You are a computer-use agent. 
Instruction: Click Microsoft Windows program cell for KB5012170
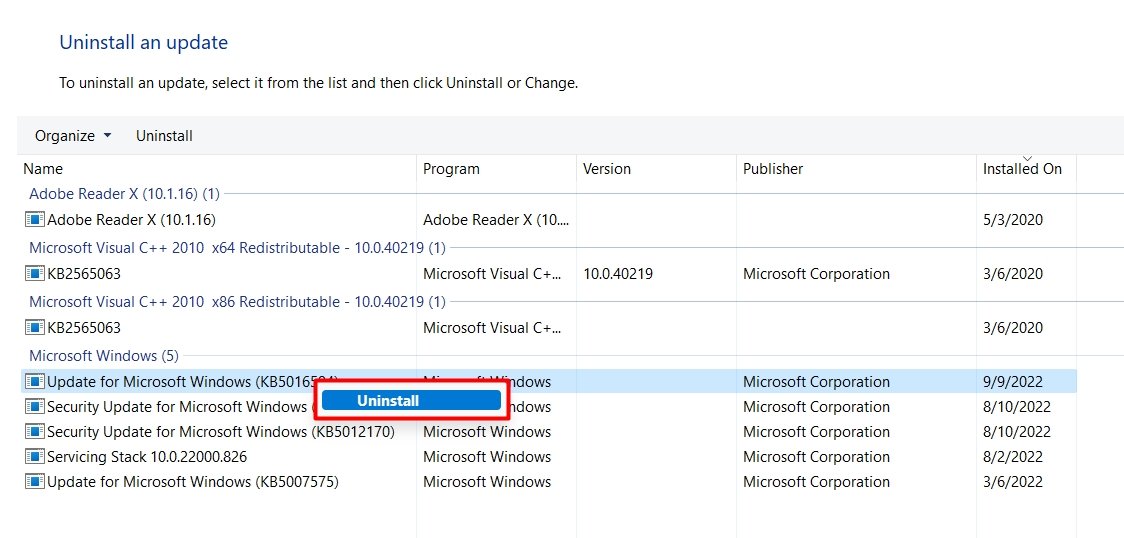[487, 432]
